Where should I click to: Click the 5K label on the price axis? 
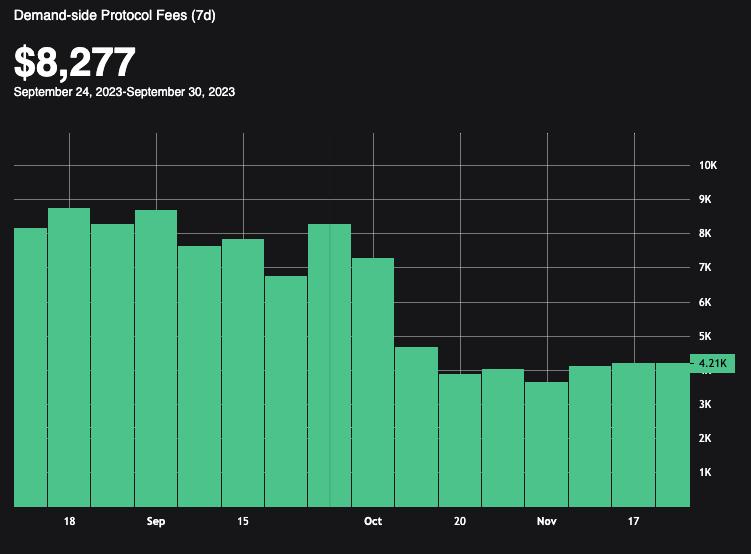(x=705, y=336)
